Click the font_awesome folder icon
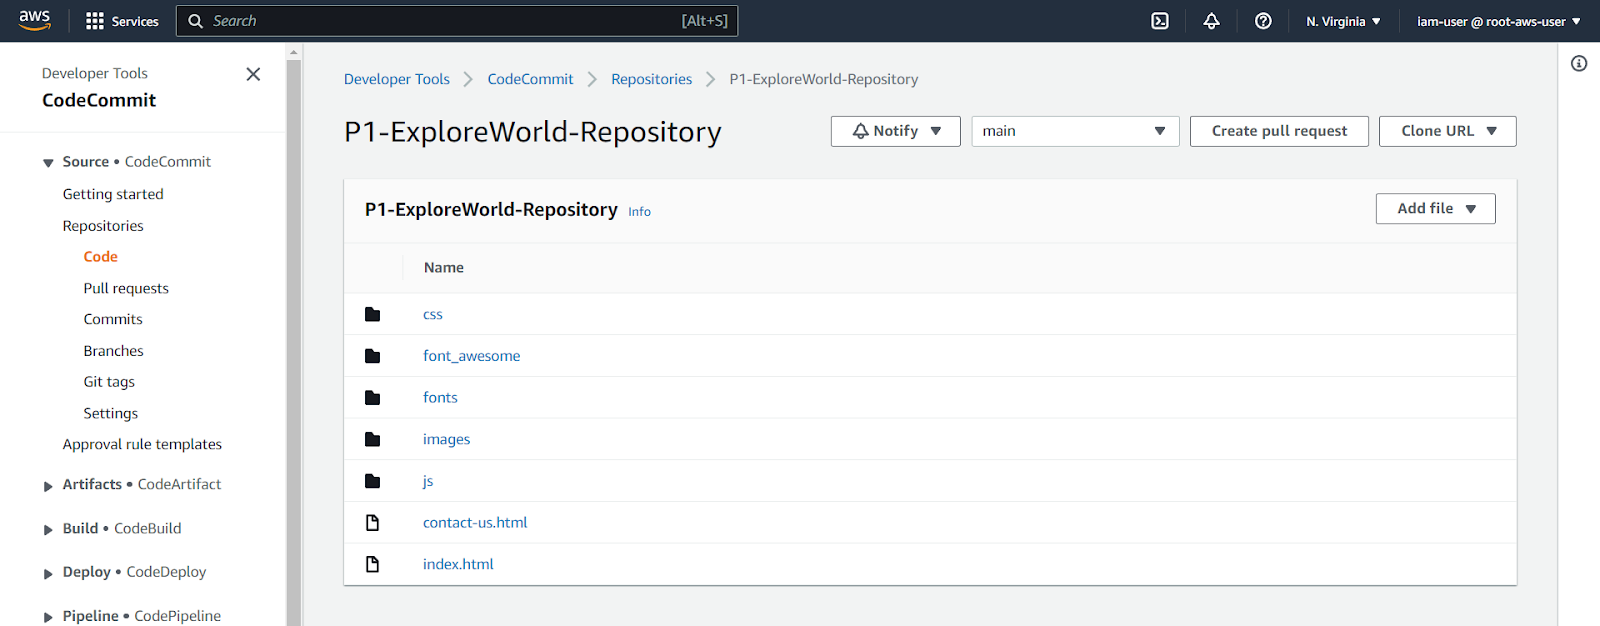Screen dimensions: 1600x626 [x=372, y=356]
